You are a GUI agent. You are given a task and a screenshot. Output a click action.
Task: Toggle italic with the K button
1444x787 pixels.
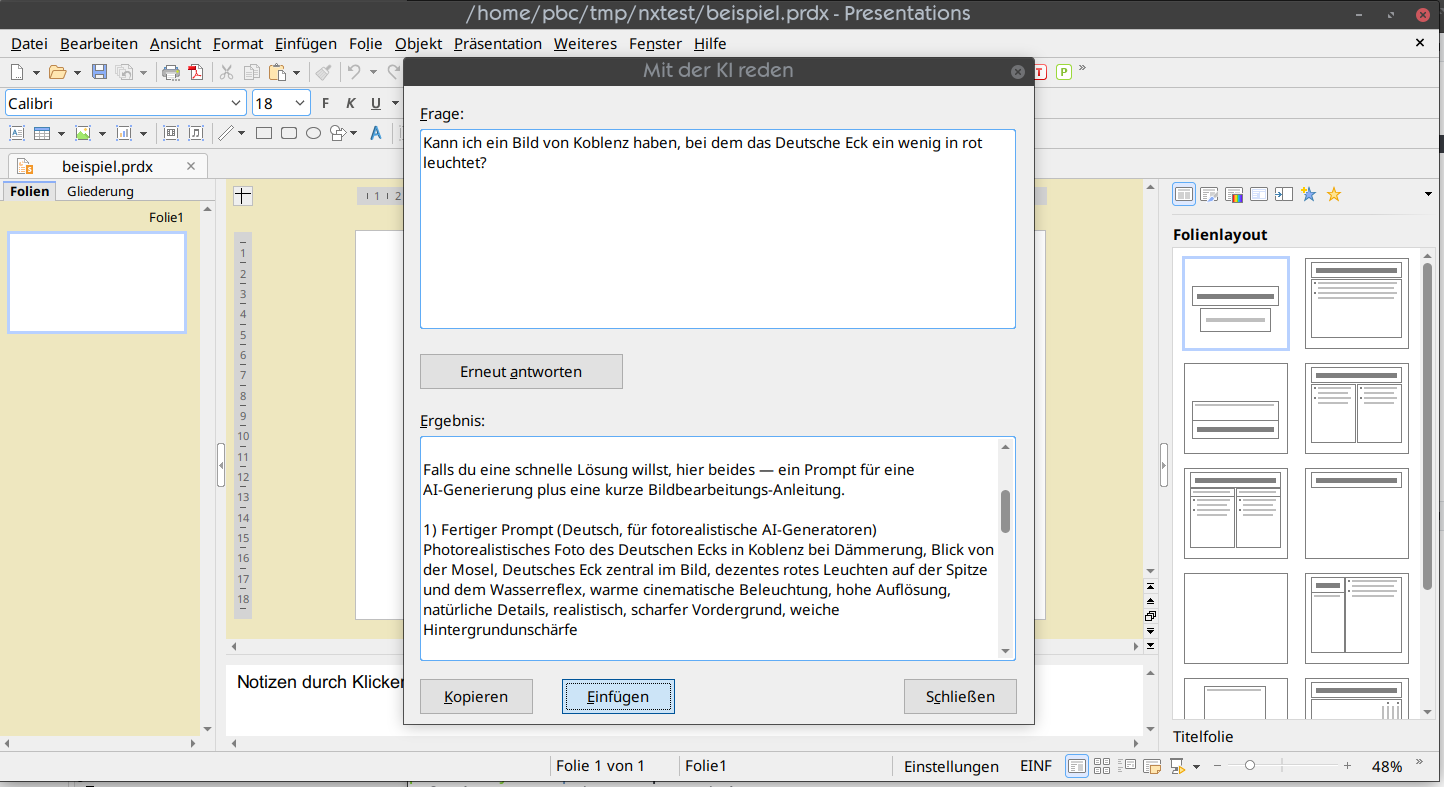(x=351, y=103)
